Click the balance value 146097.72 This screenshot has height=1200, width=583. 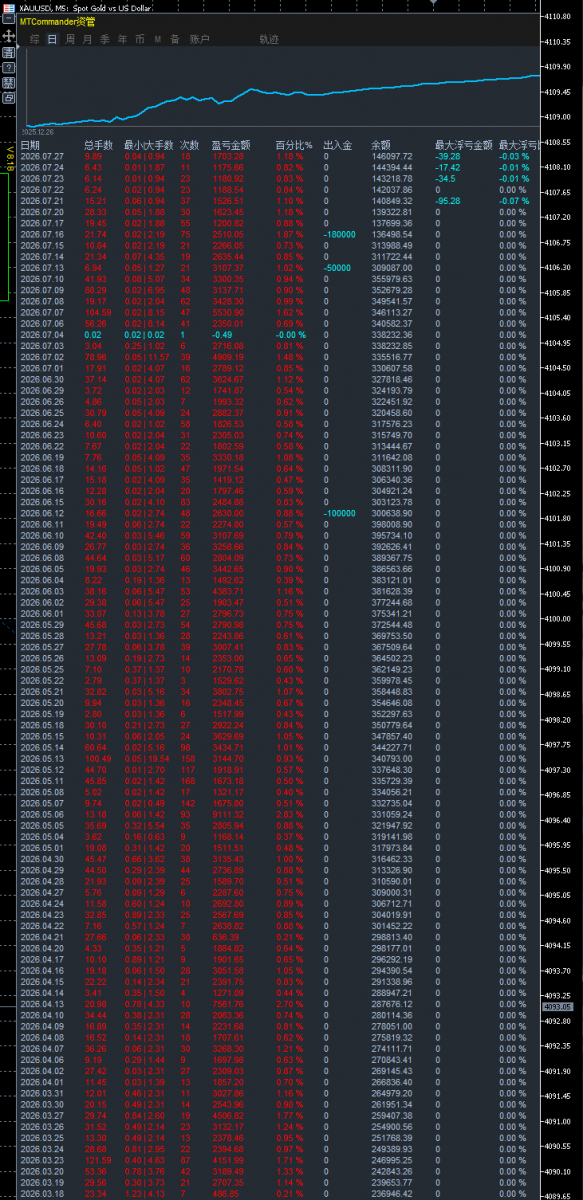coord(392,157)
